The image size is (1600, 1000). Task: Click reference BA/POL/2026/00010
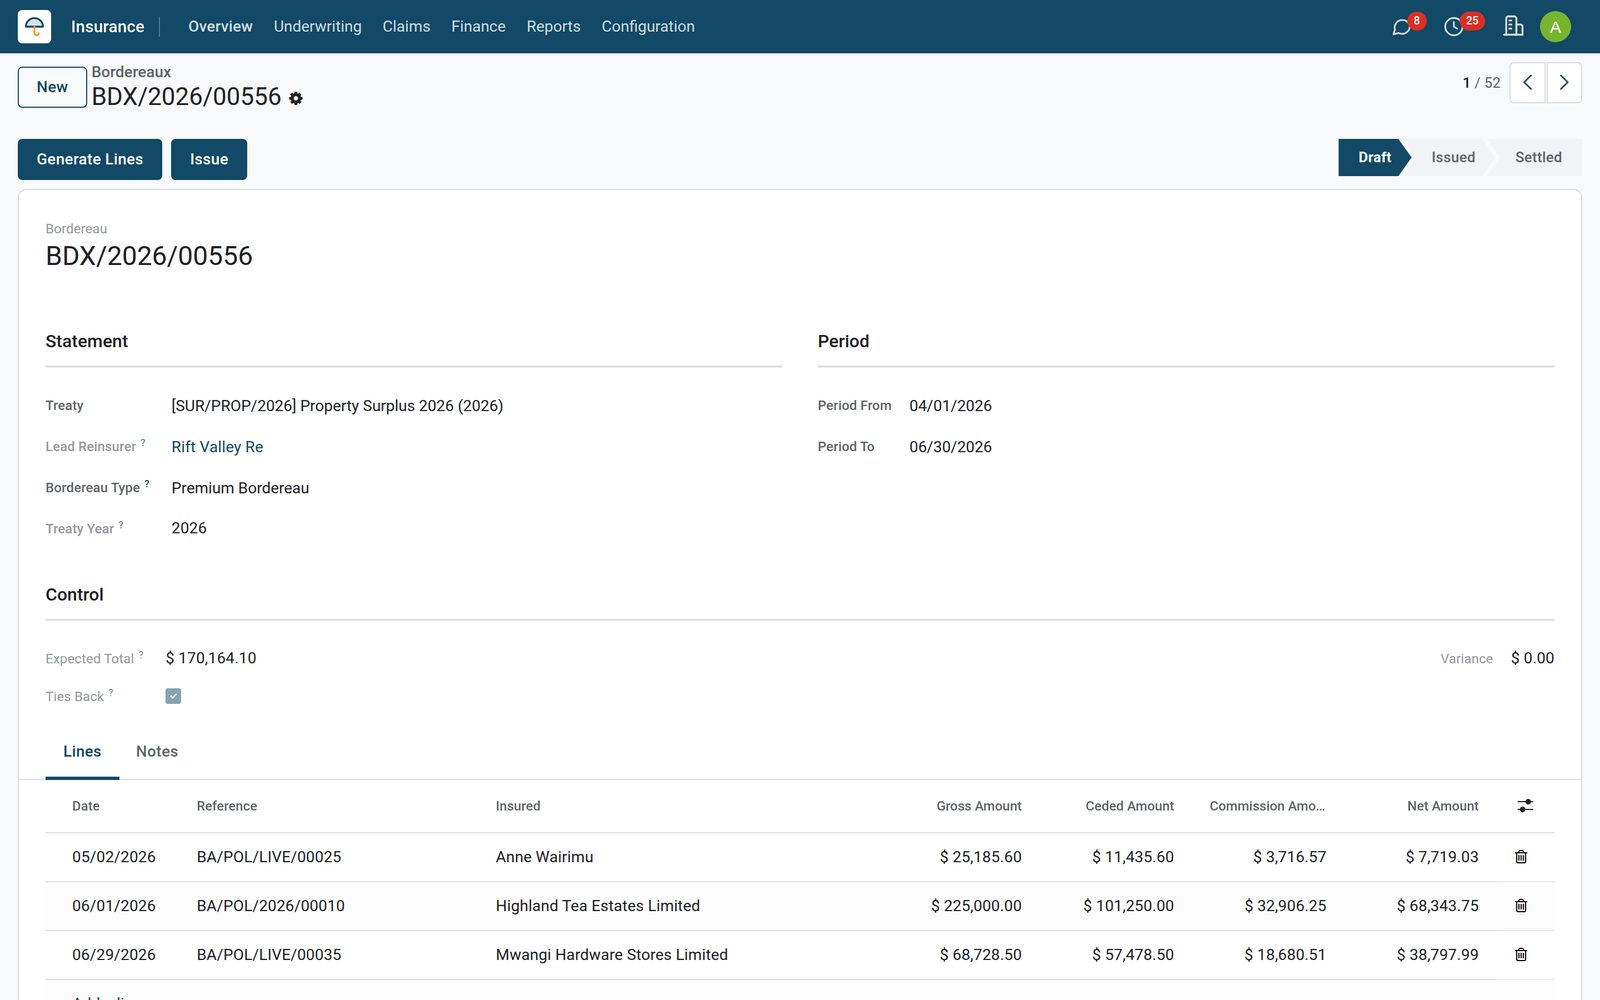pos(271,906)
